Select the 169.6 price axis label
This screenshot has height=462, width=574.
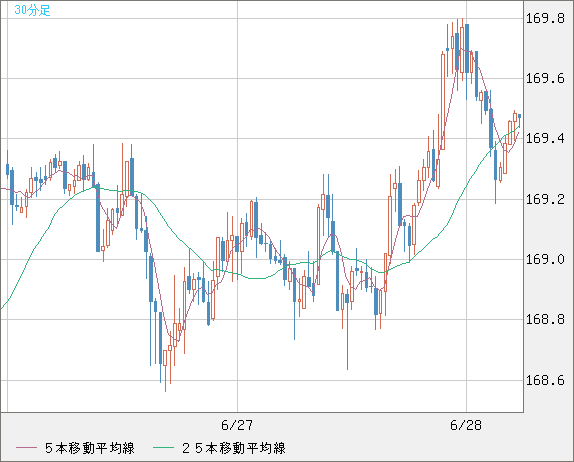click(545, 78)
